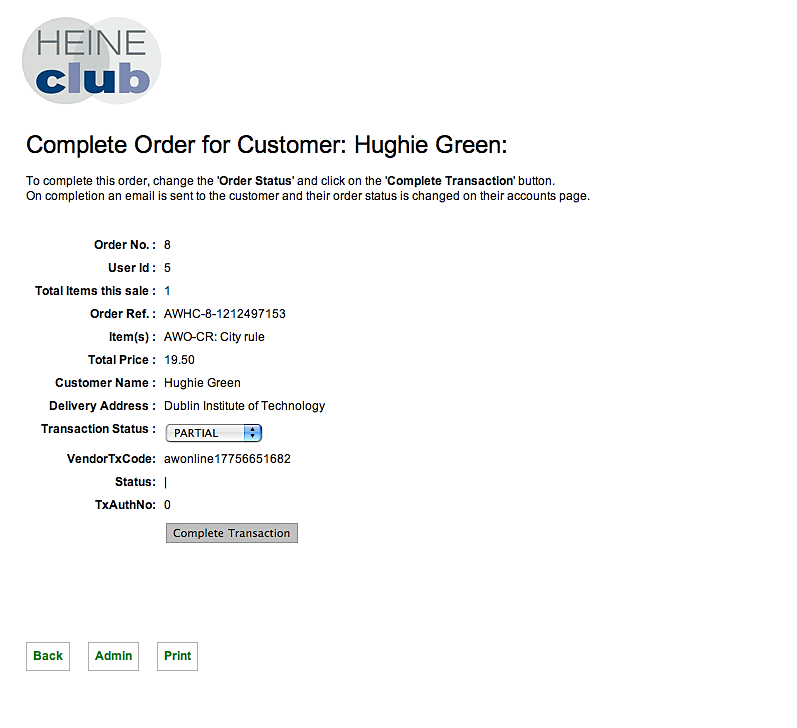Click the item text AWO-CR: City rule
797x728 pixels.
coord(214,337)
